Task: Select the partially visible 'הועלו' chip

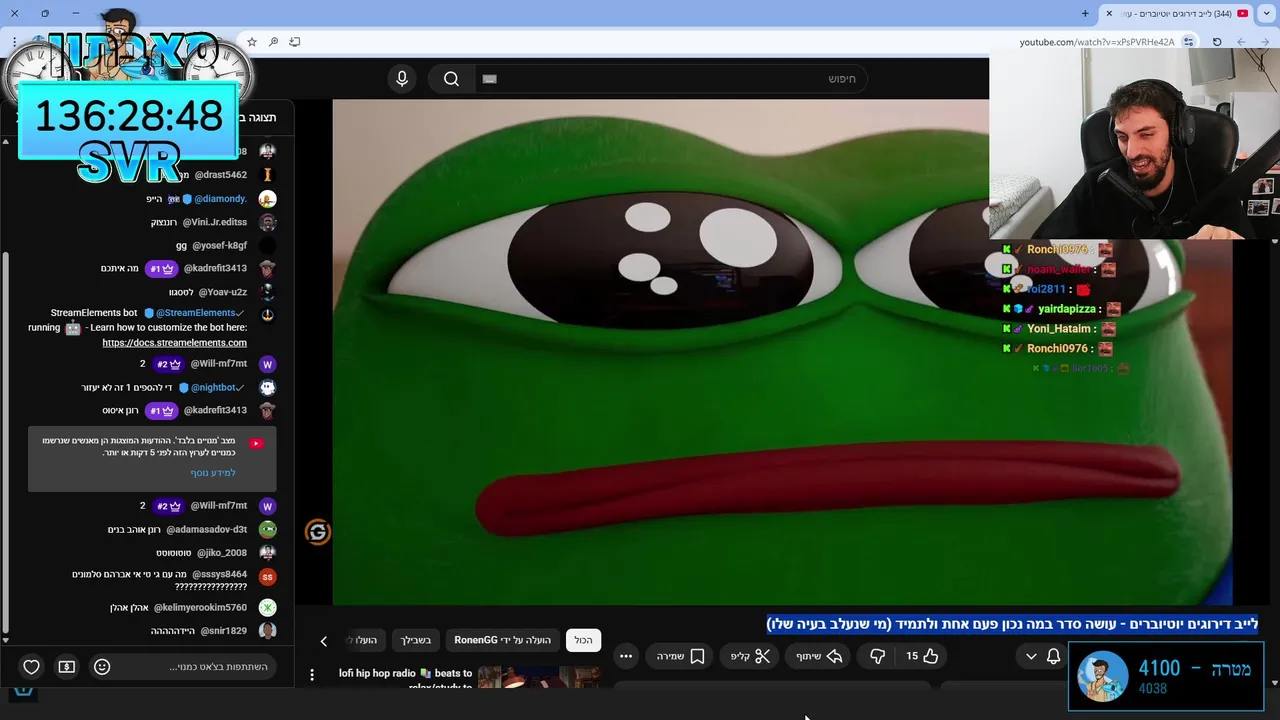Action: click(x=366, y=640)
